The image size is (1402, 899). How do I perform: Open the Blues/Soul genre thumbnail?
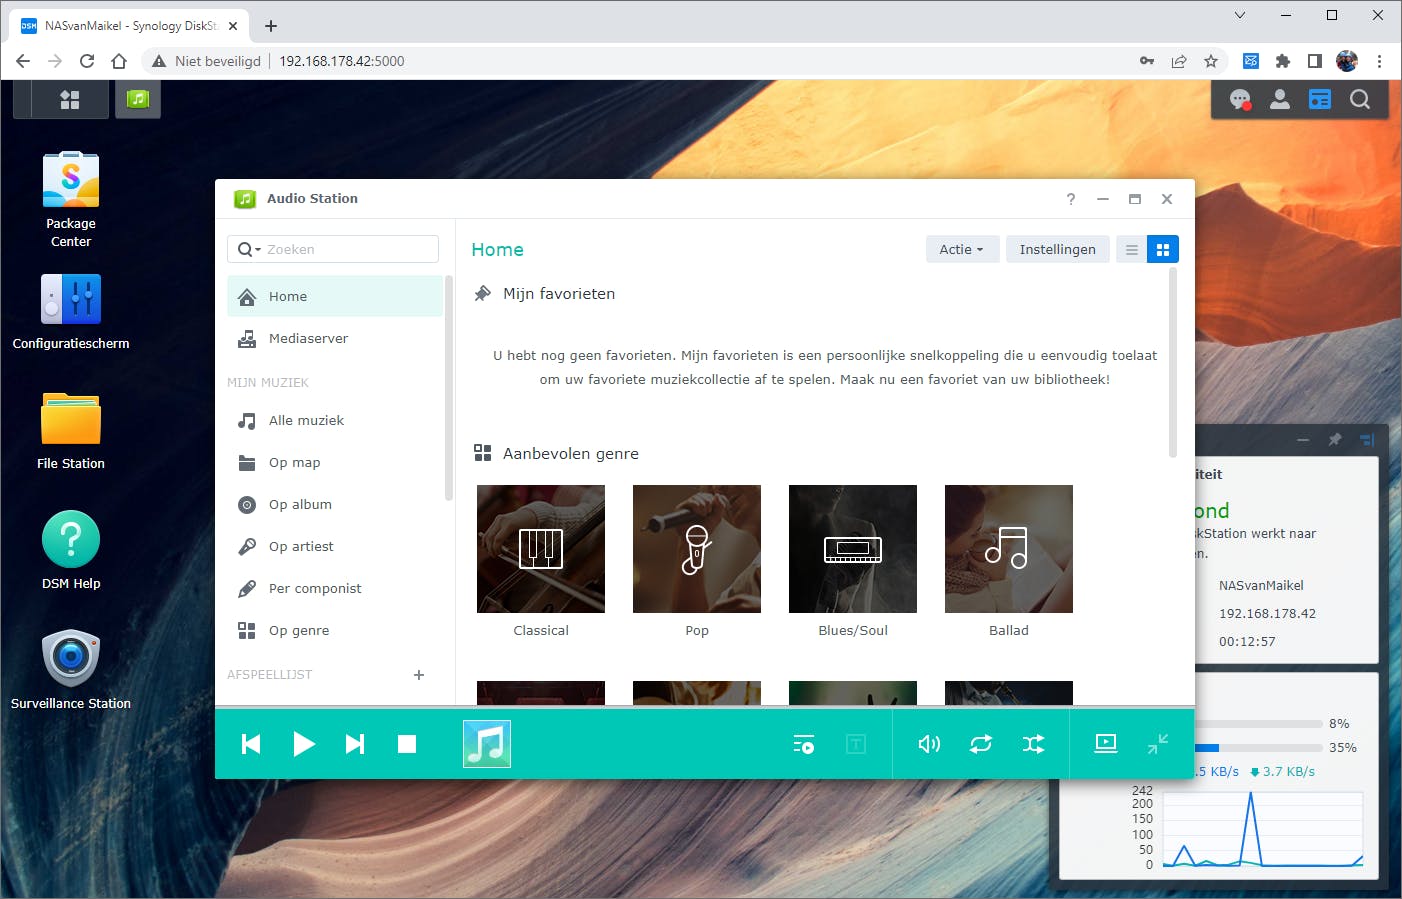pyautogui.click(x=853, y=549)
